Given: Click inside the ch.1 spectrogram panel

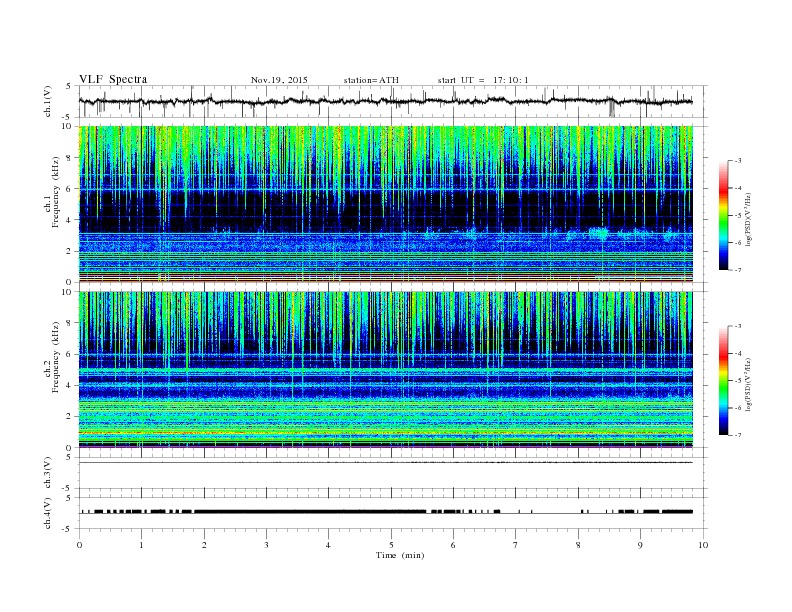Looking at the screenshot, I should tap(386, 204).
